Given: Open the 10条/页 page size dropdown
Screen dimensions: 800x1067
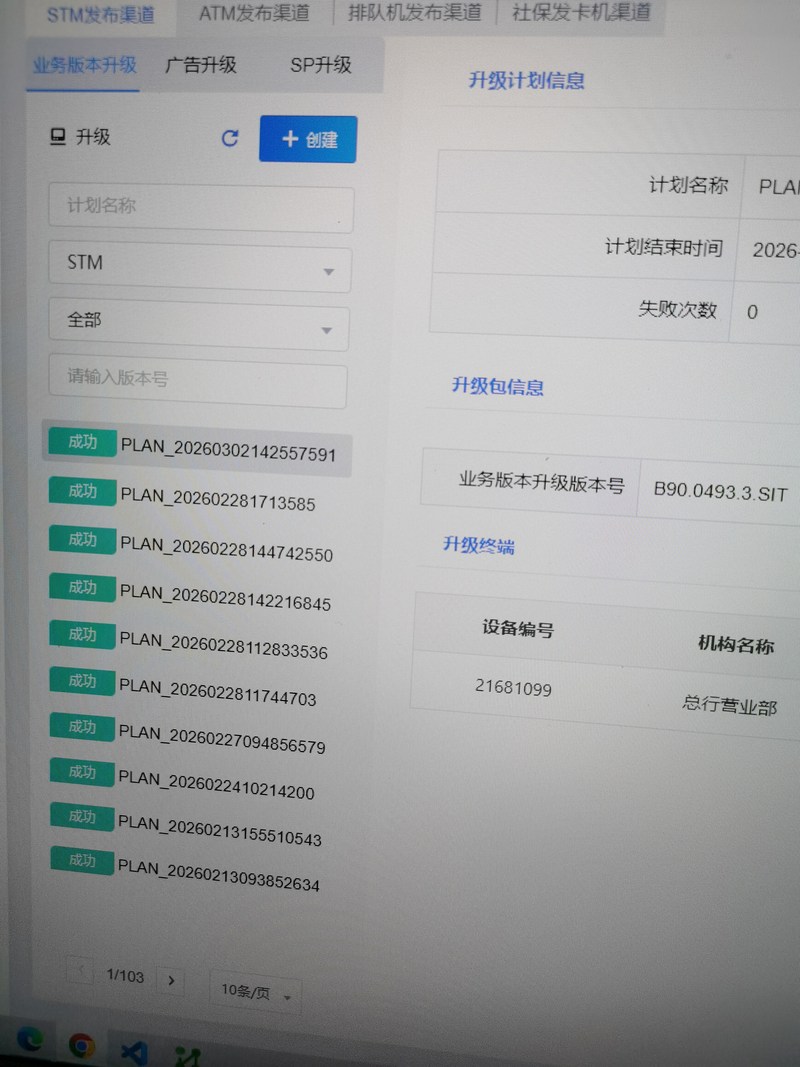Looking at the screenshot, I should (255, 992).
